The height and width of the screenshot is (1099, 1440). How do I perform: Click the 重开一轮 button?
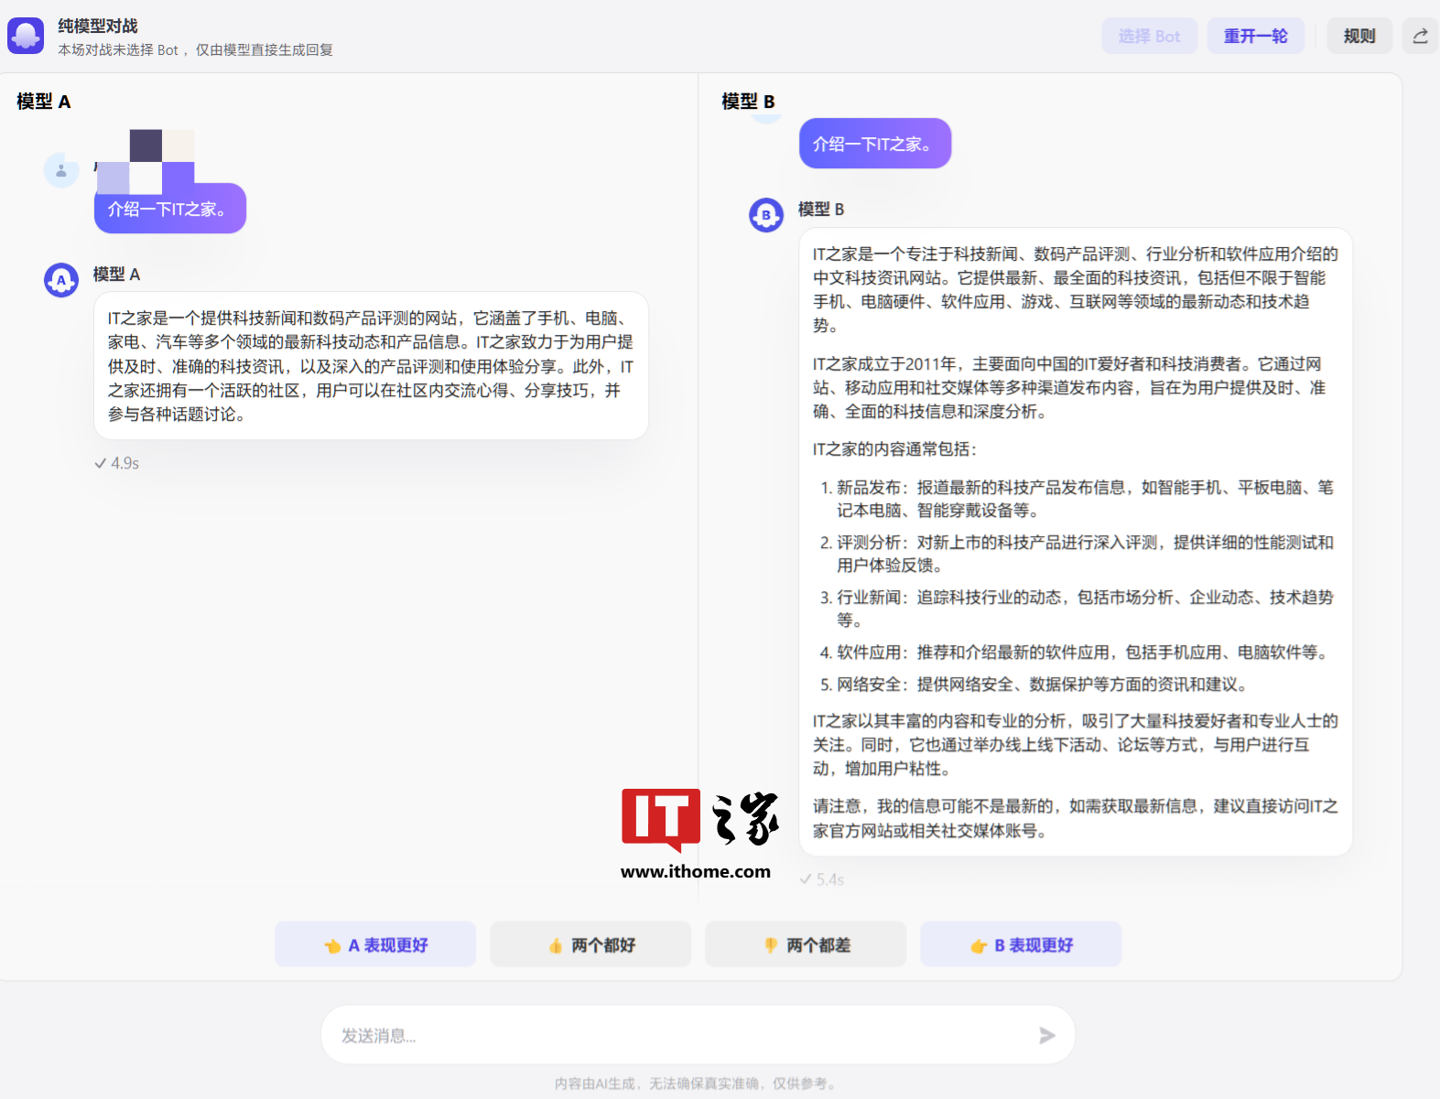click(x=1256, y=36)
